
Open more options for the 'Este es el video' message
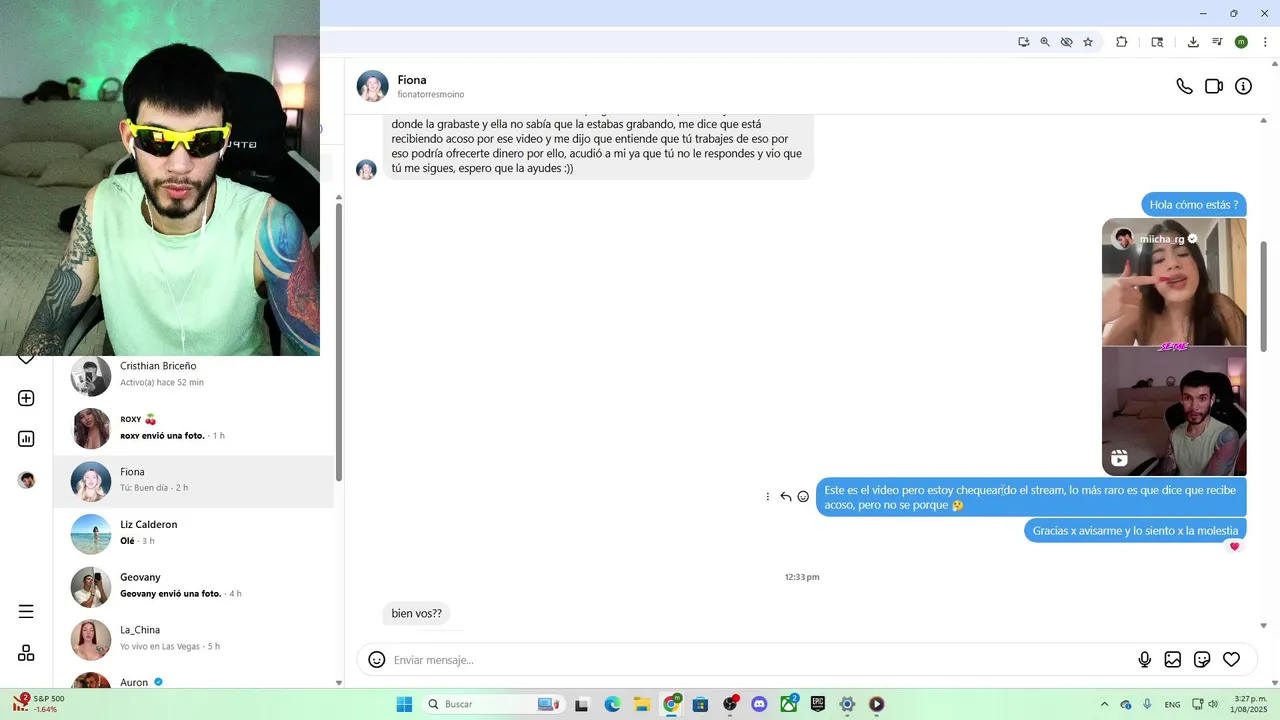768,497
